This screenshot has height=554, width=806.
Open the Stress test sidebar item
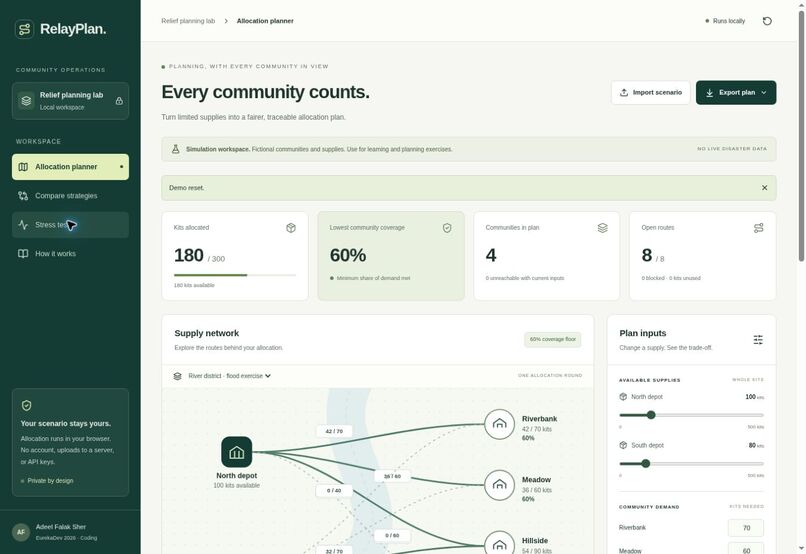pos(70,225)
